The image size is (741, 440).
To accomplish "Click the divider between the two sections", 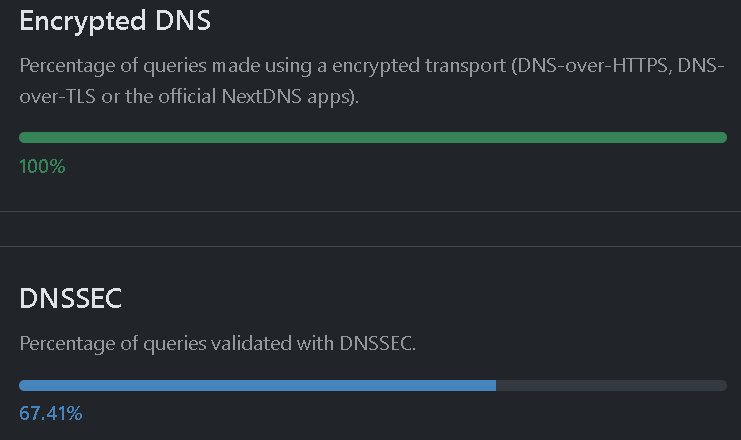I will [x=370, y=229].
